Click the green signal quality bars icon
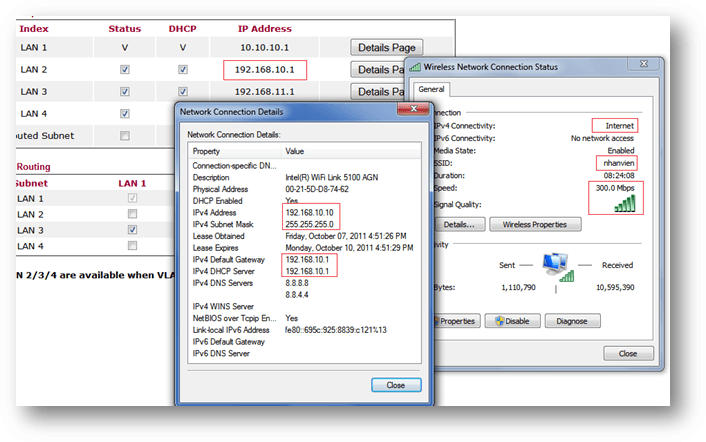706x442 pixels. tap(623, 202)
